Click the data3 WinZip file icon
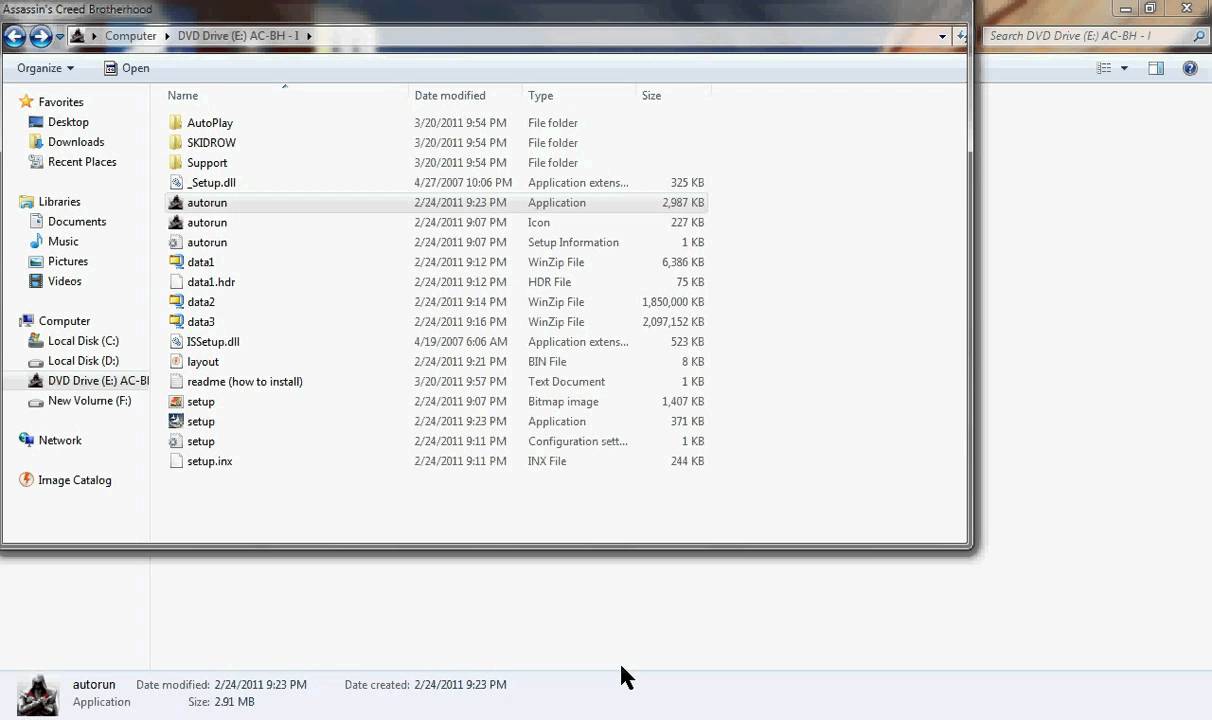The height and width of the screenshot is (720, 1212). click(x=176, y=322)
